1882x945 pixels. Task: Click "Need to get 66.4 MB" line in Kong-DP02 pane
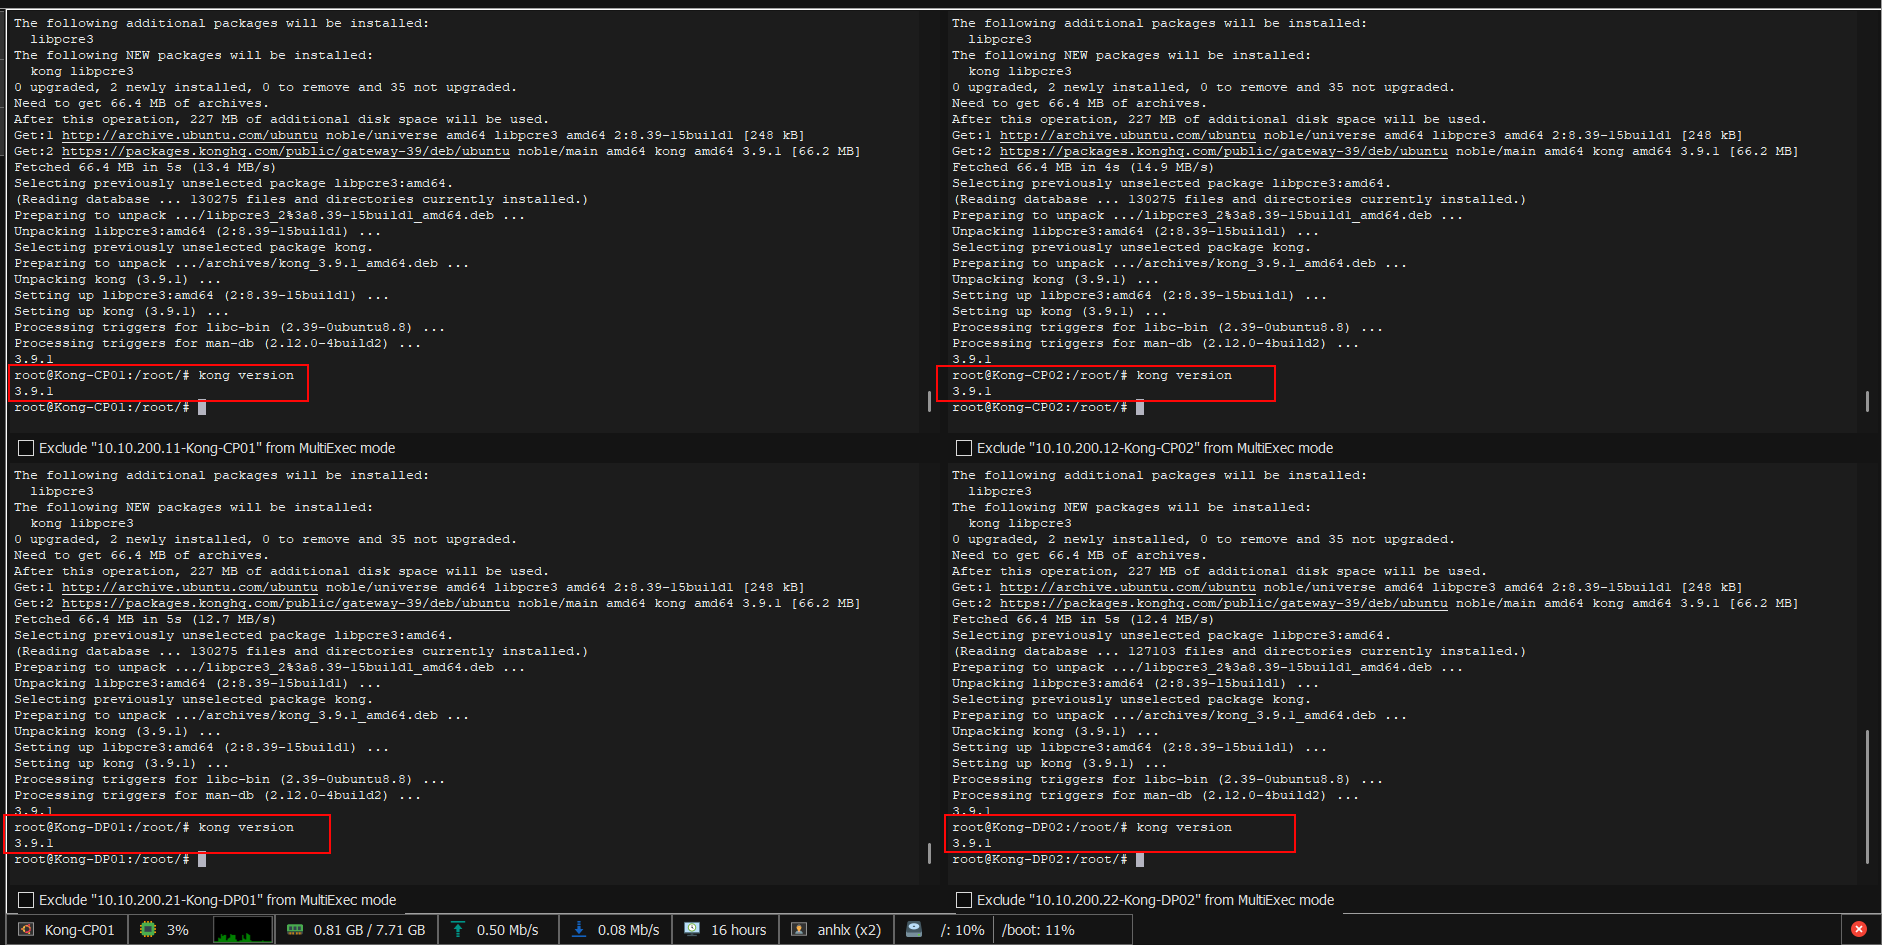pos(1079,555)
